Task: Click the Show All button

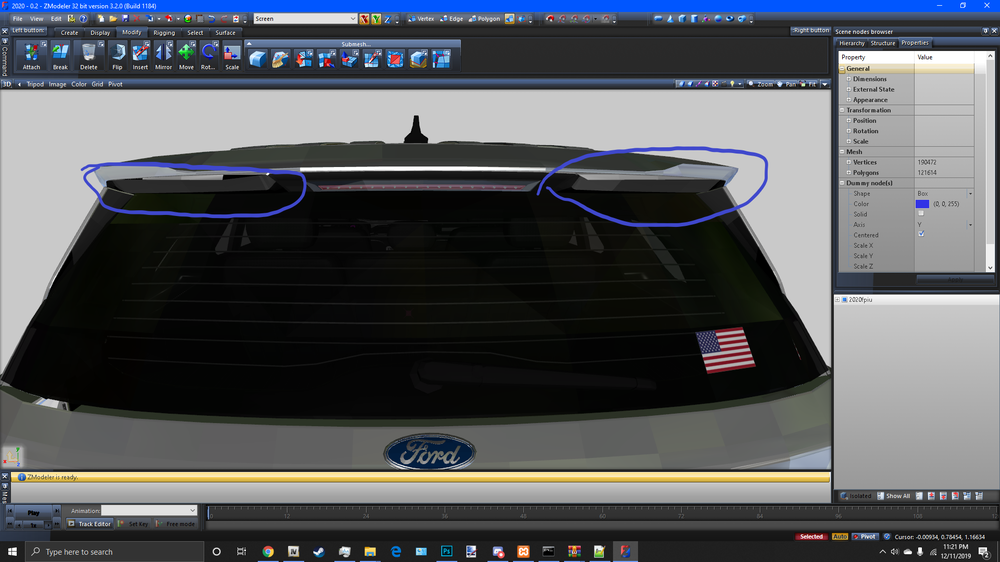Action: click(x=893, y=496)
